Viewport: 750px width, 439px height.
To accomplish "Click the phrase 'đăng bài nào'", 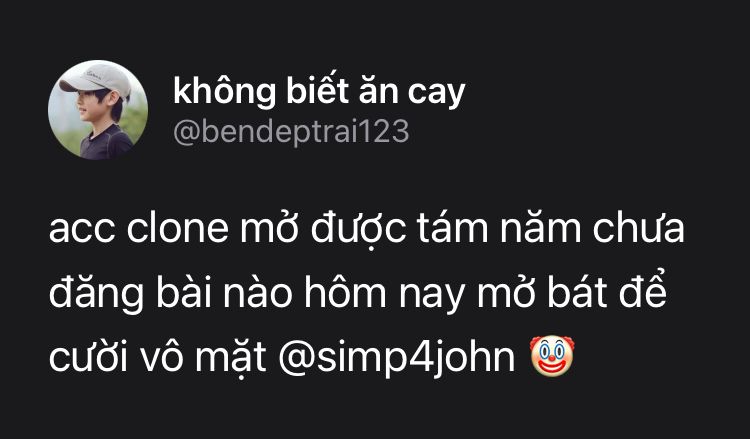I will 170,294.
